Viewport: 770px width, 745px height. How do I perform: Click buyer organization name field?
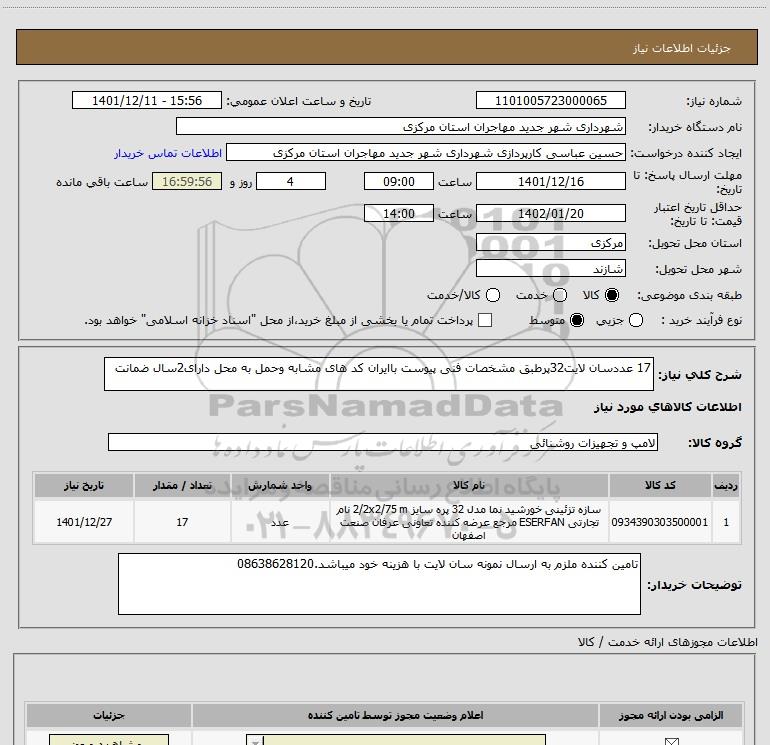coord(401,126)
